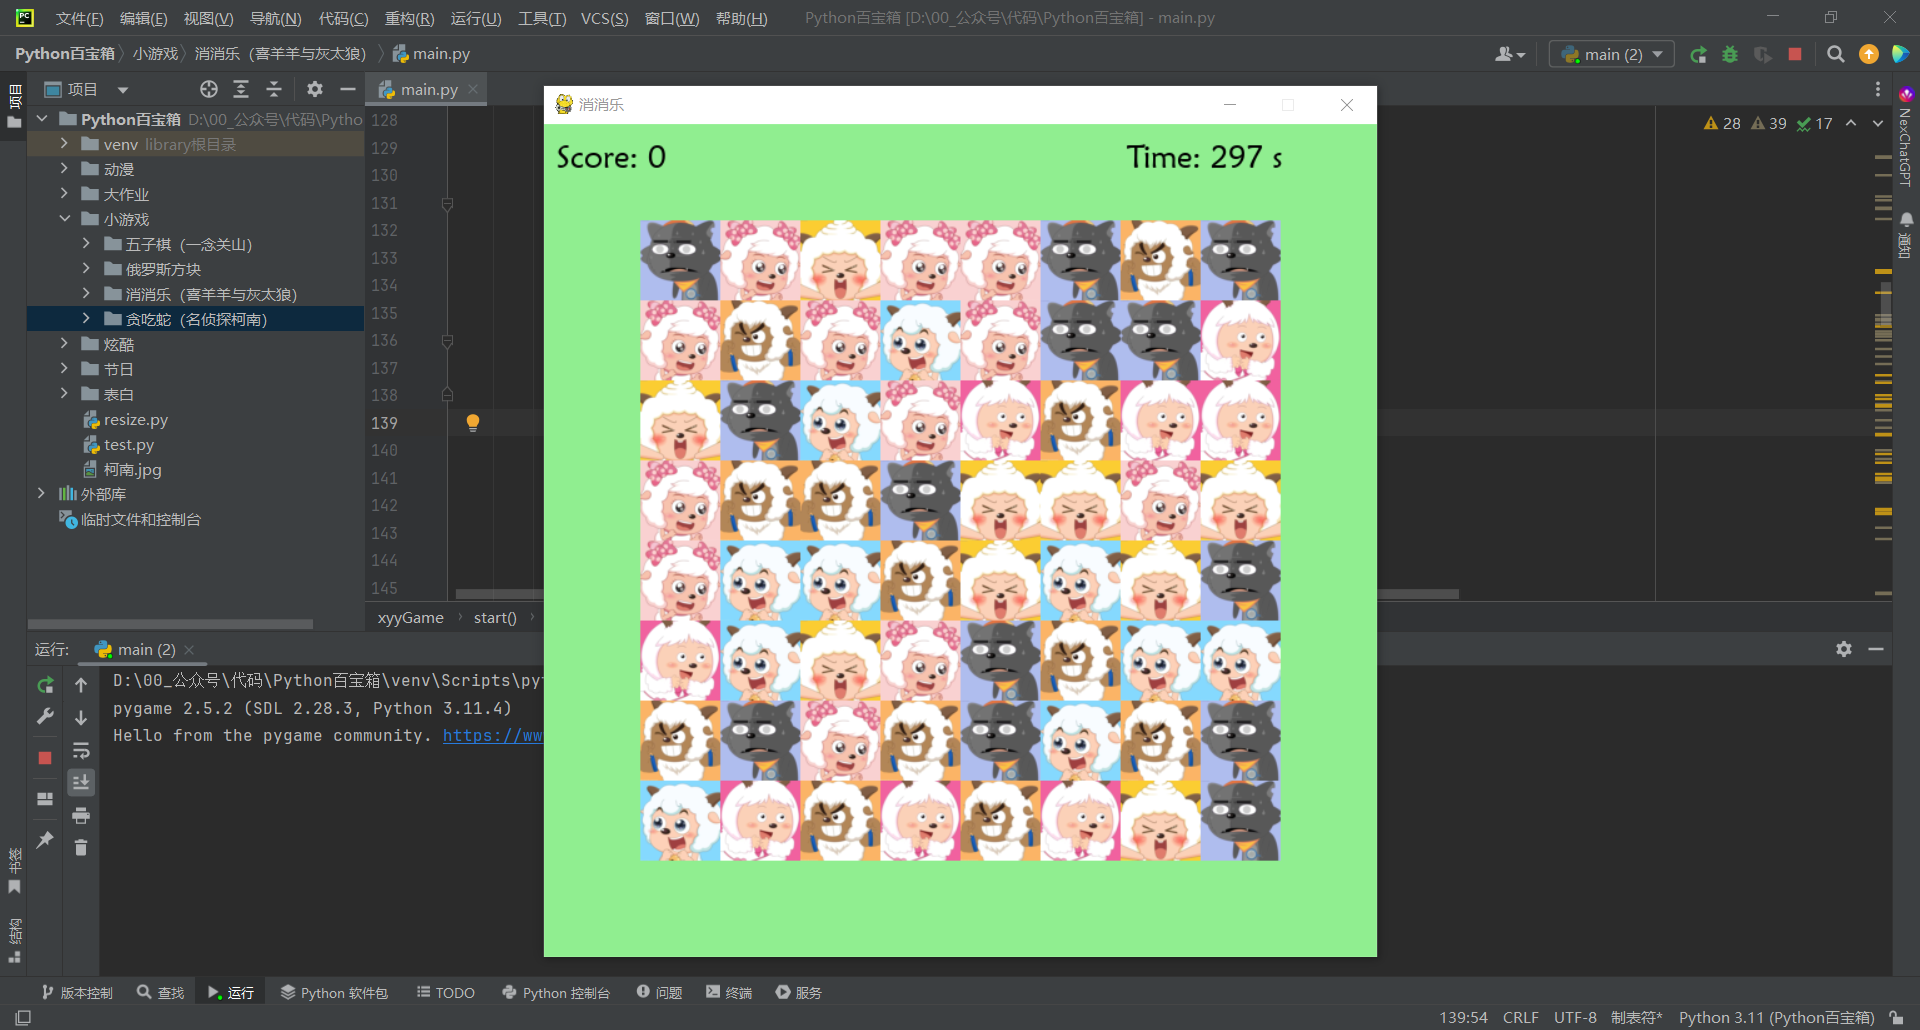Open the NexChatGPT sidebar tool
This screenshot has height=1030, width=1920.
tap(1906, 135)
